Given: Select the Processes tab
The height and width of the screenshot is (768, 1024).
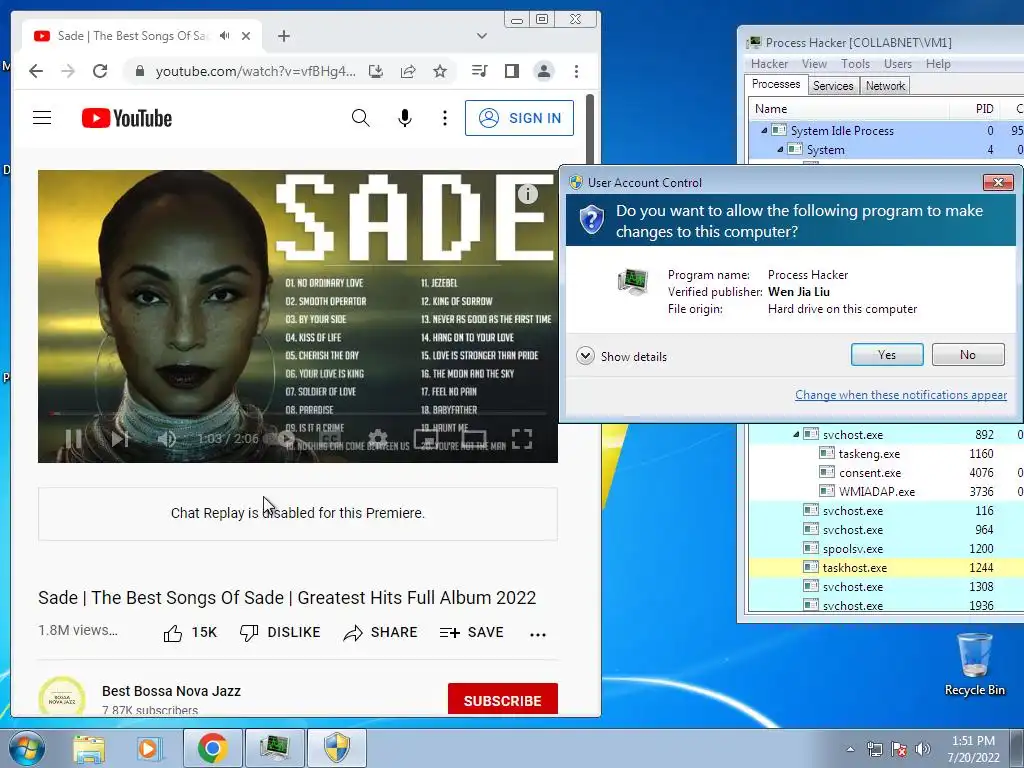Looking at the screenshot, I should (x=776, y=84).
